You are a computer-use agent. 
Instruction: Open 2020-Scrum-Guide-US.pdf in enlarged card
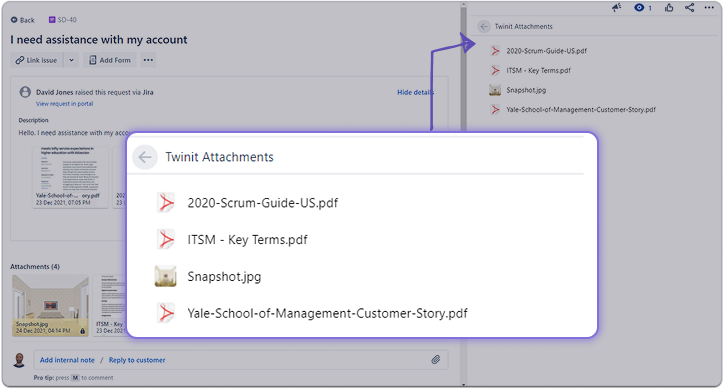coord(262,203)
